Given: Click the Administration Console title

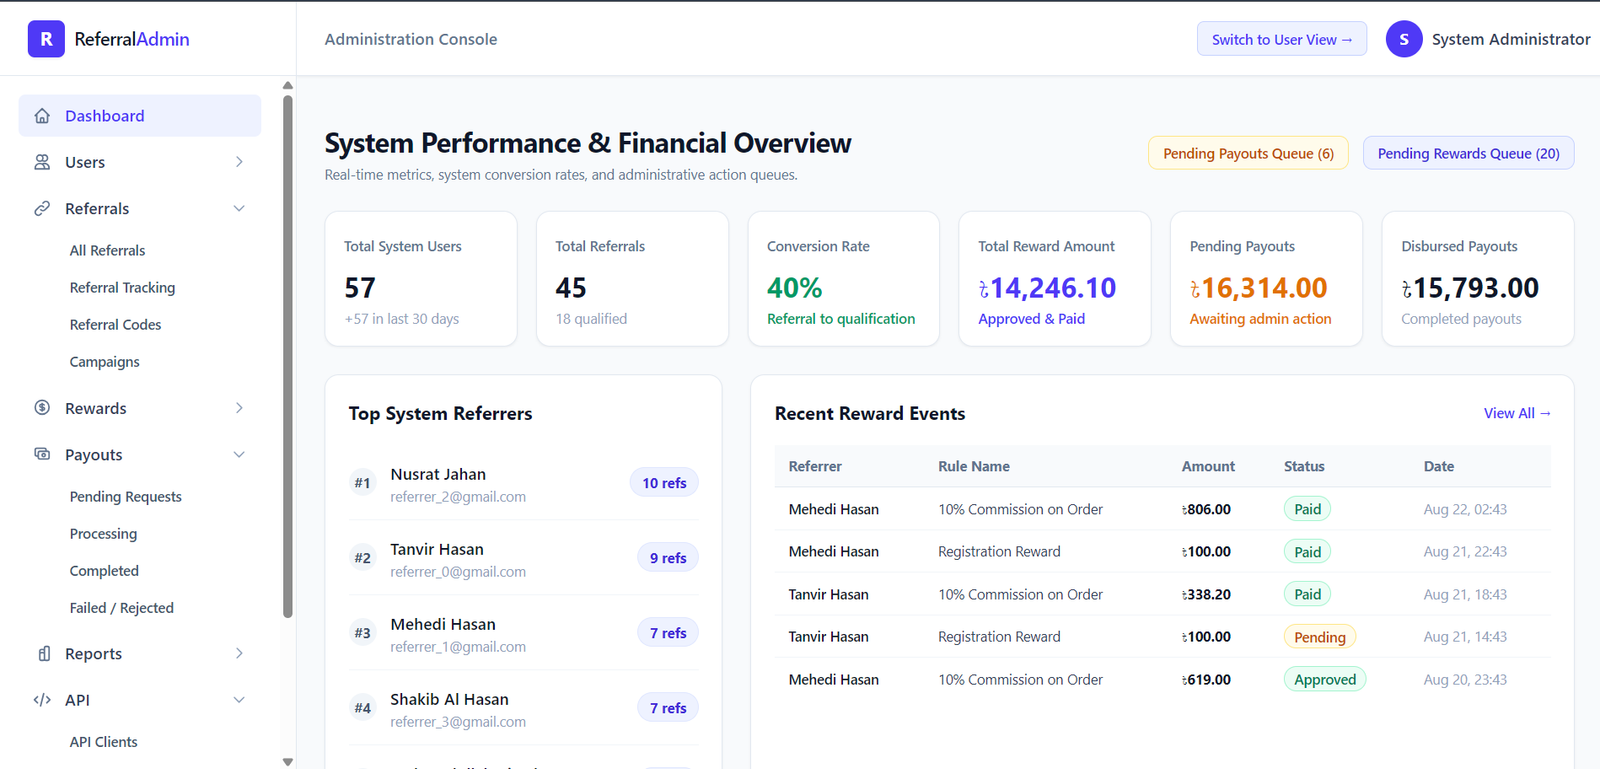Looking at the screenshot, I should coord(411,39).
